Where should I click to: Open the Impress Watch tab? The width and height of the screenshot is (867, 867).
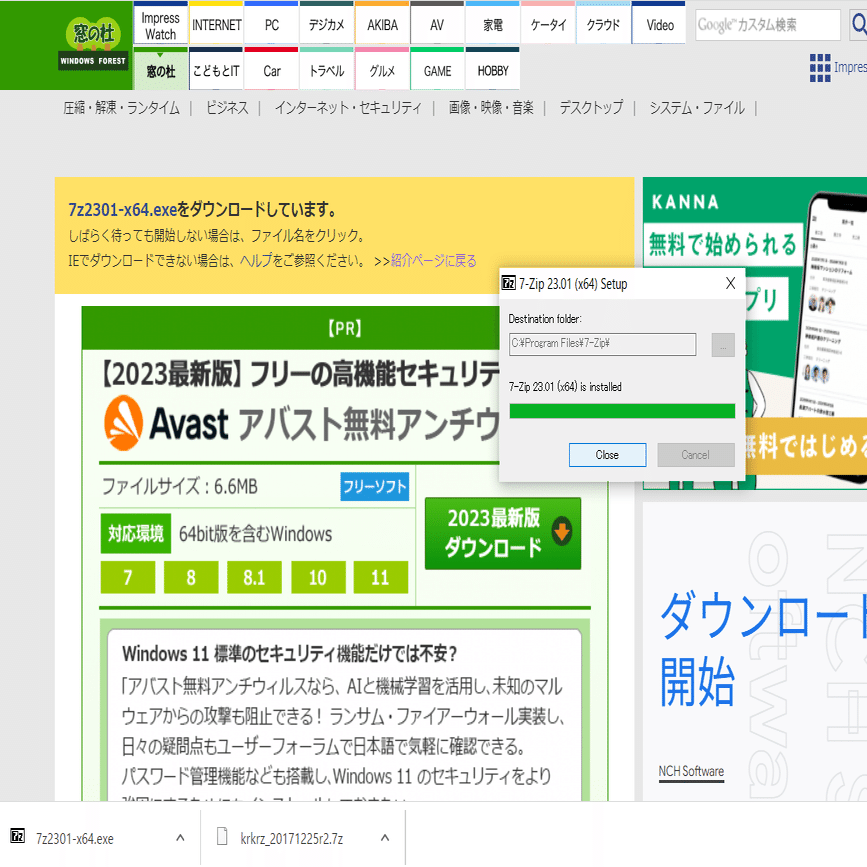tap(160, 24)
